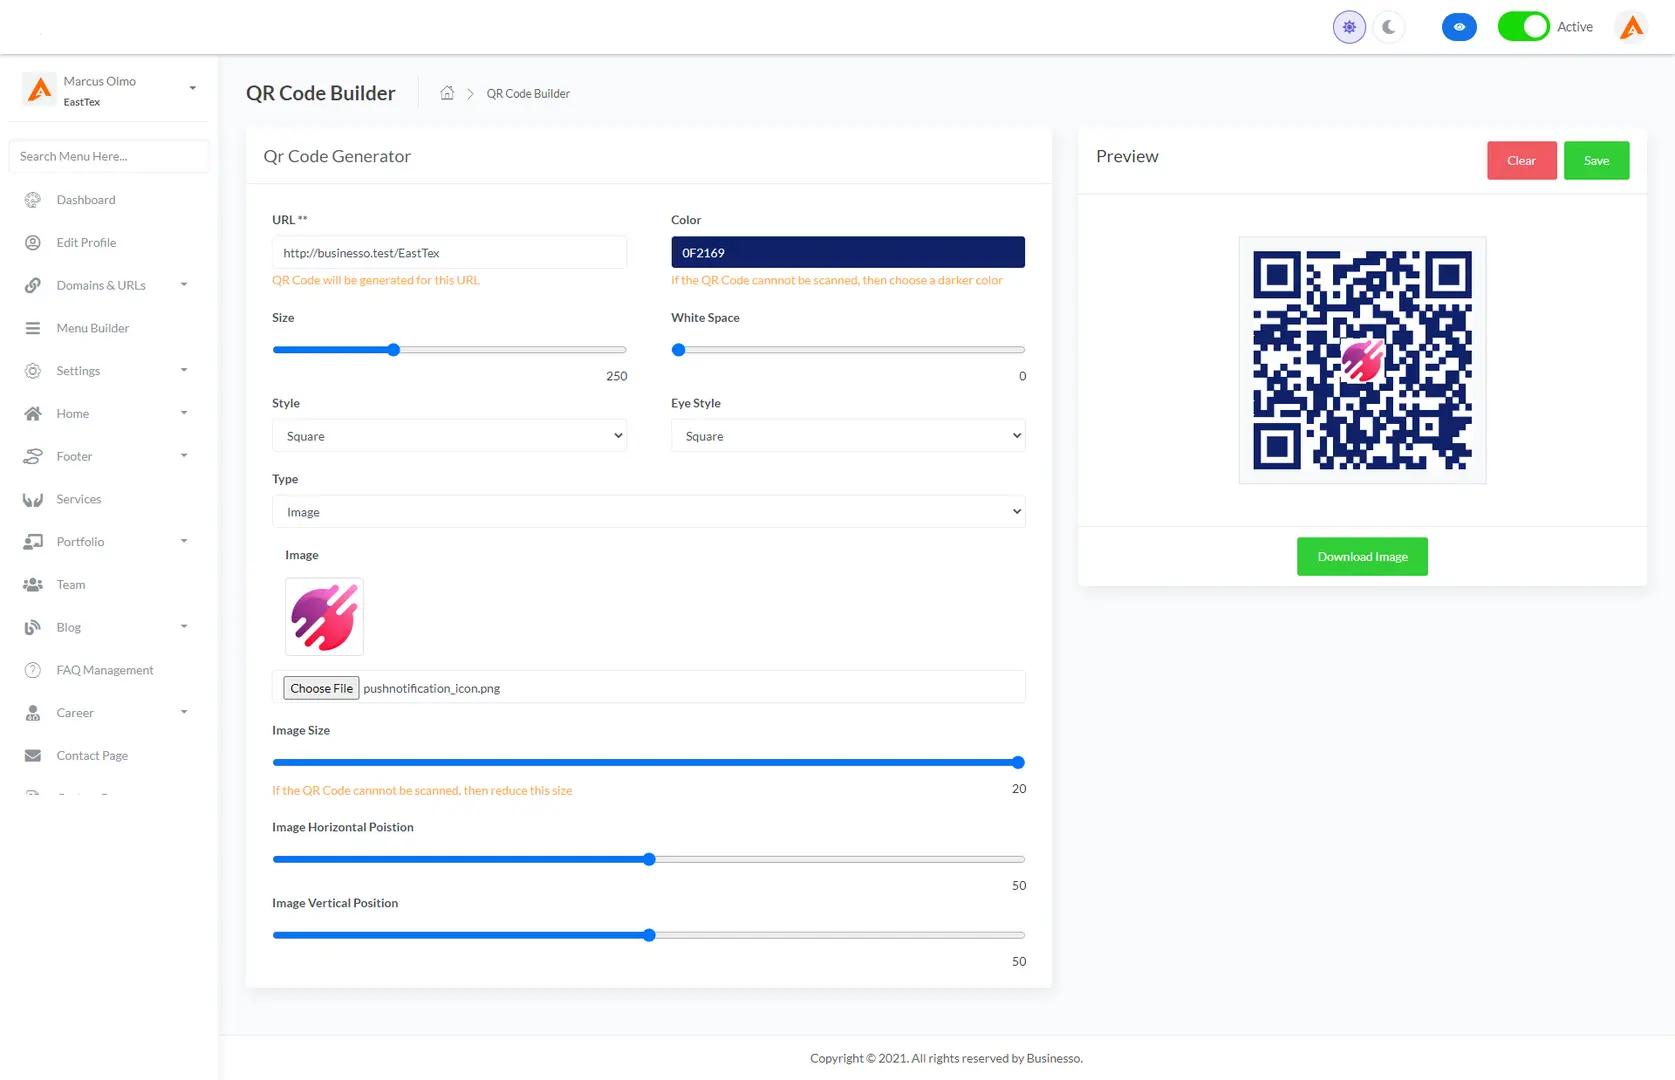Click the blue eye preview toggle
This screenshot has height=1080, width=1675.
1459,27
